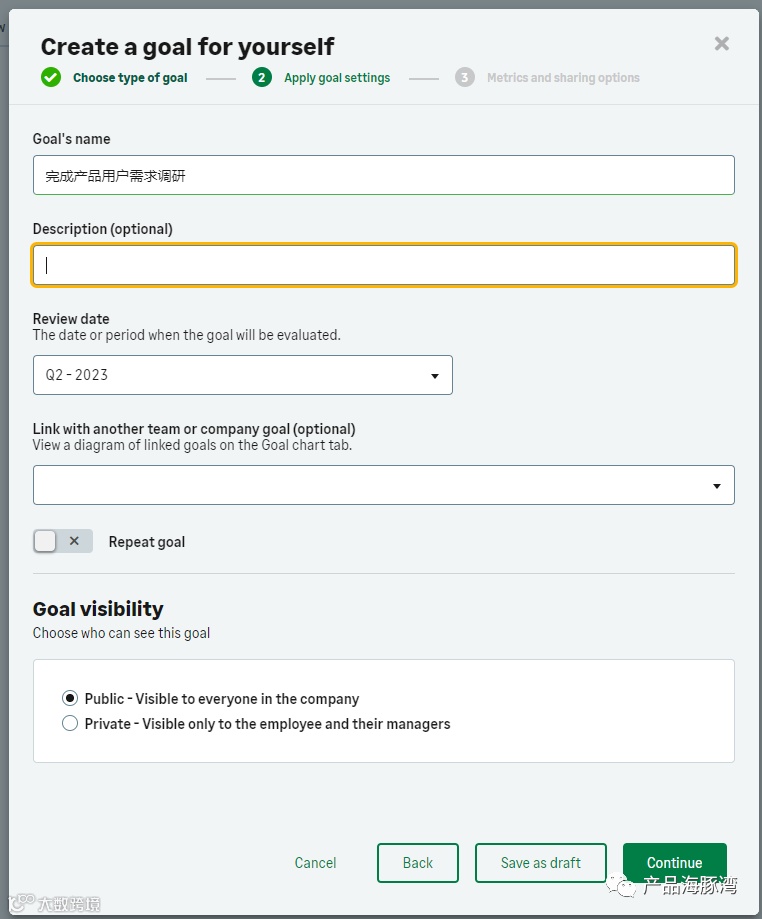Click into the Goal's name field
Image resolution: width=762 pixels, height=919 pixels.
(x=384, y=175)
